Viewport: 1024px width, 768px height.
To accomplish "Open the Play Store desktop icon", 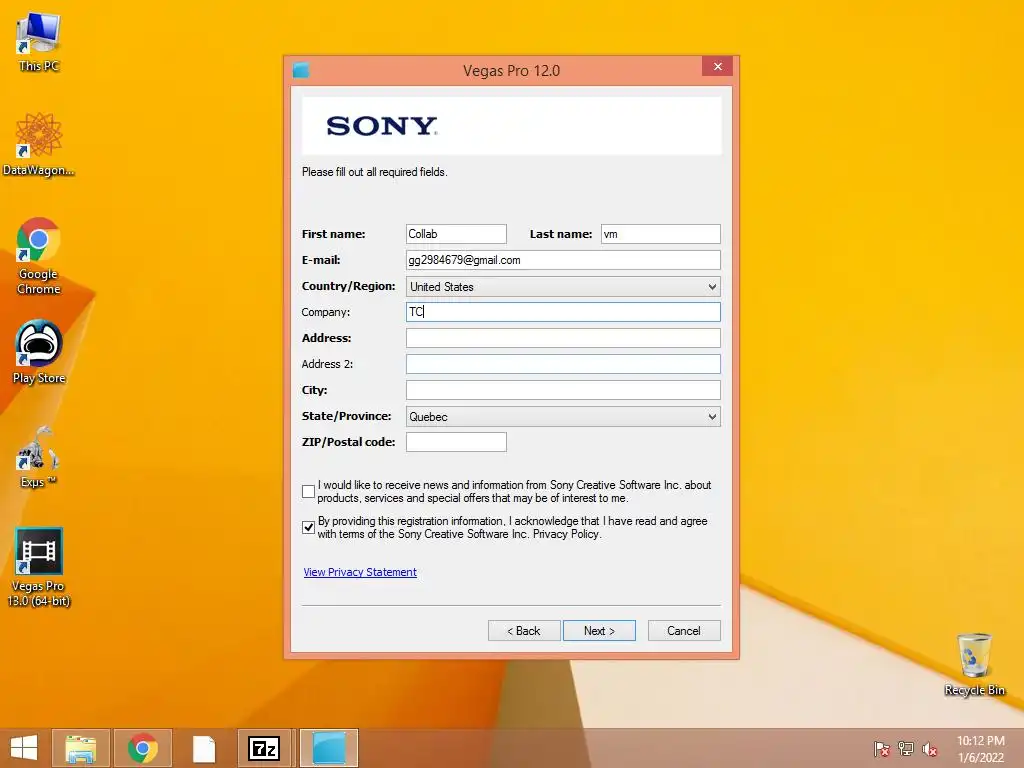I will pyautogui.click(x=39, y=351).
